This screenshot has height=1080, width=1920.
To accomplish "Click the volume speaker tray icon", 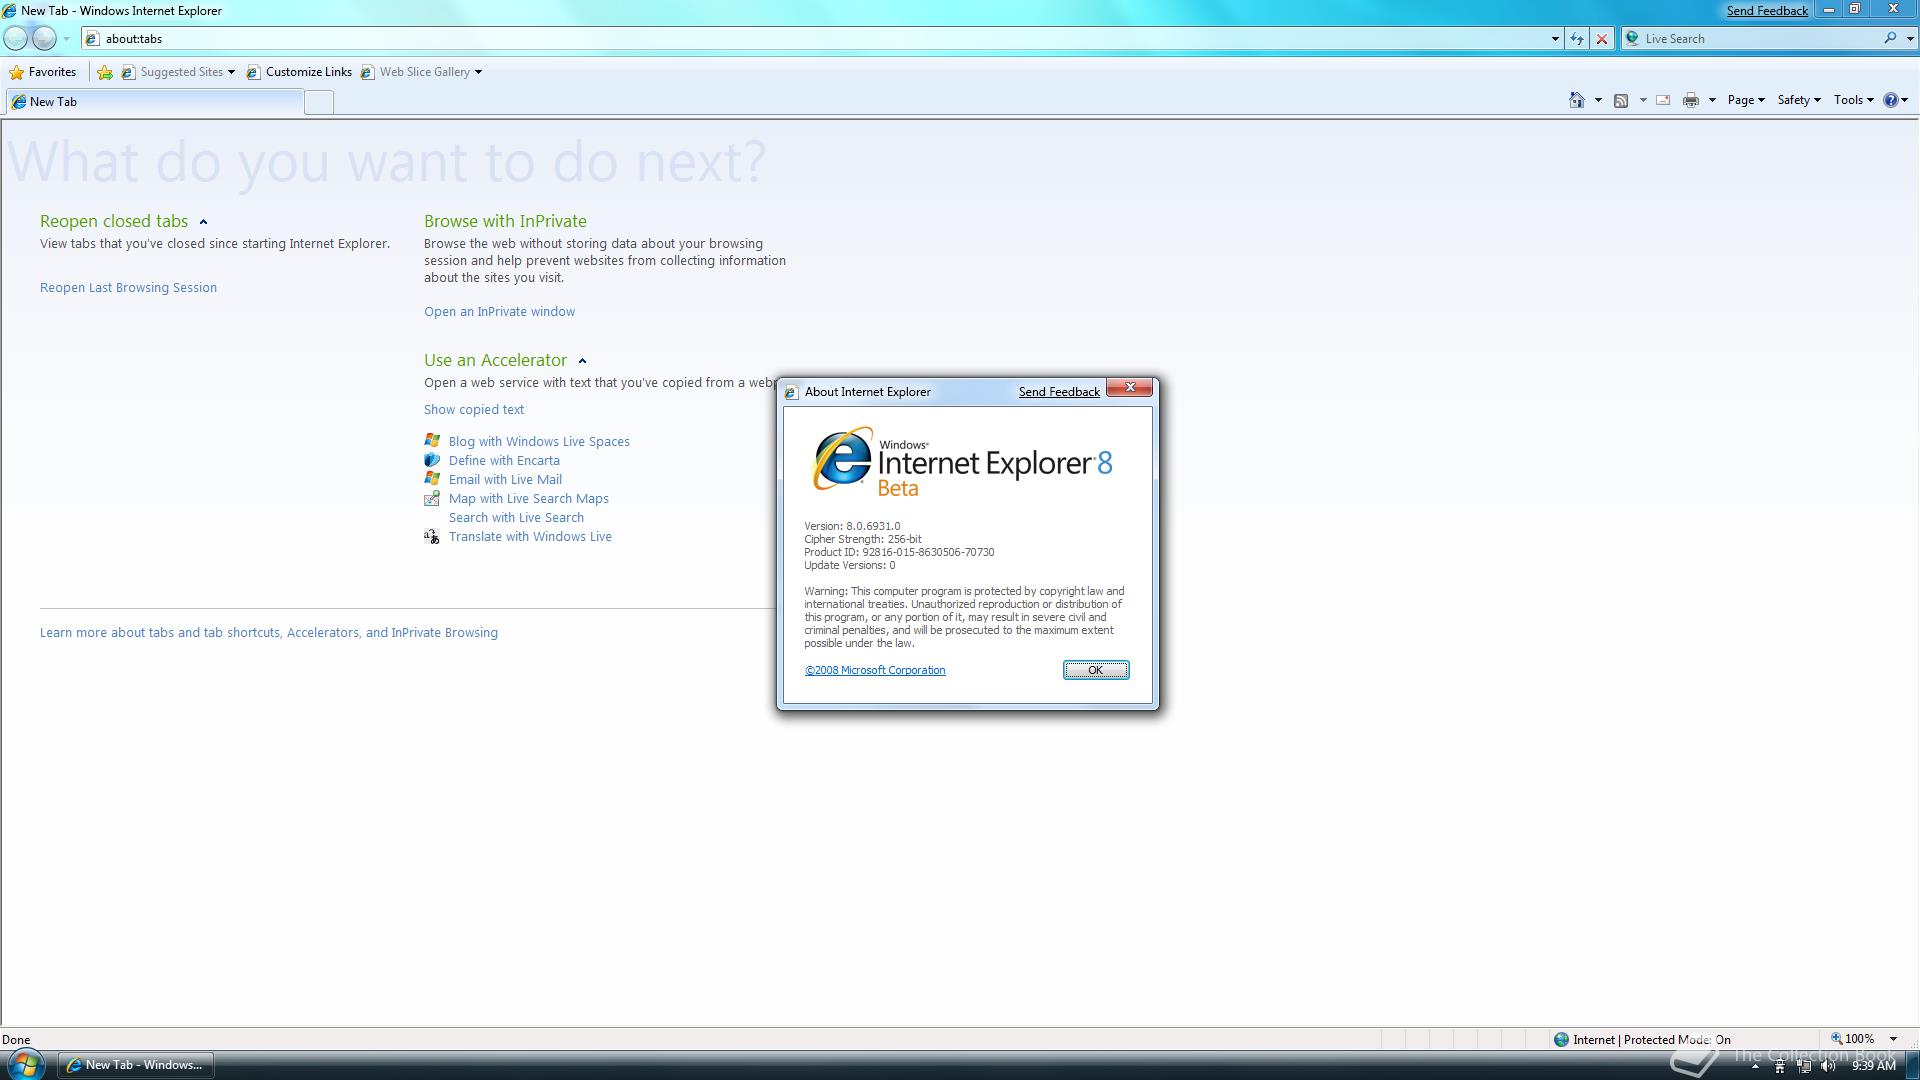I will pyautogui.click(x=1828, y=1067).
